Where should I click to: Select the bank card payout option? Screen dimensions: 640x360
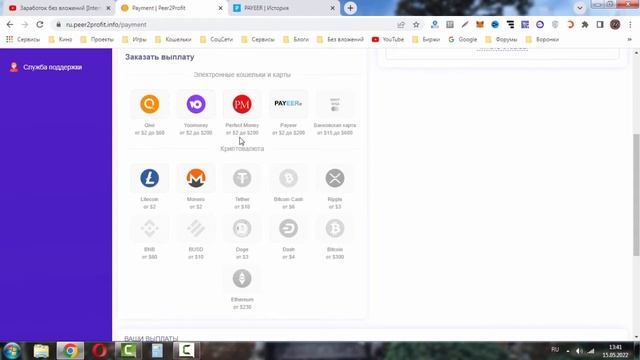(335, 104)
